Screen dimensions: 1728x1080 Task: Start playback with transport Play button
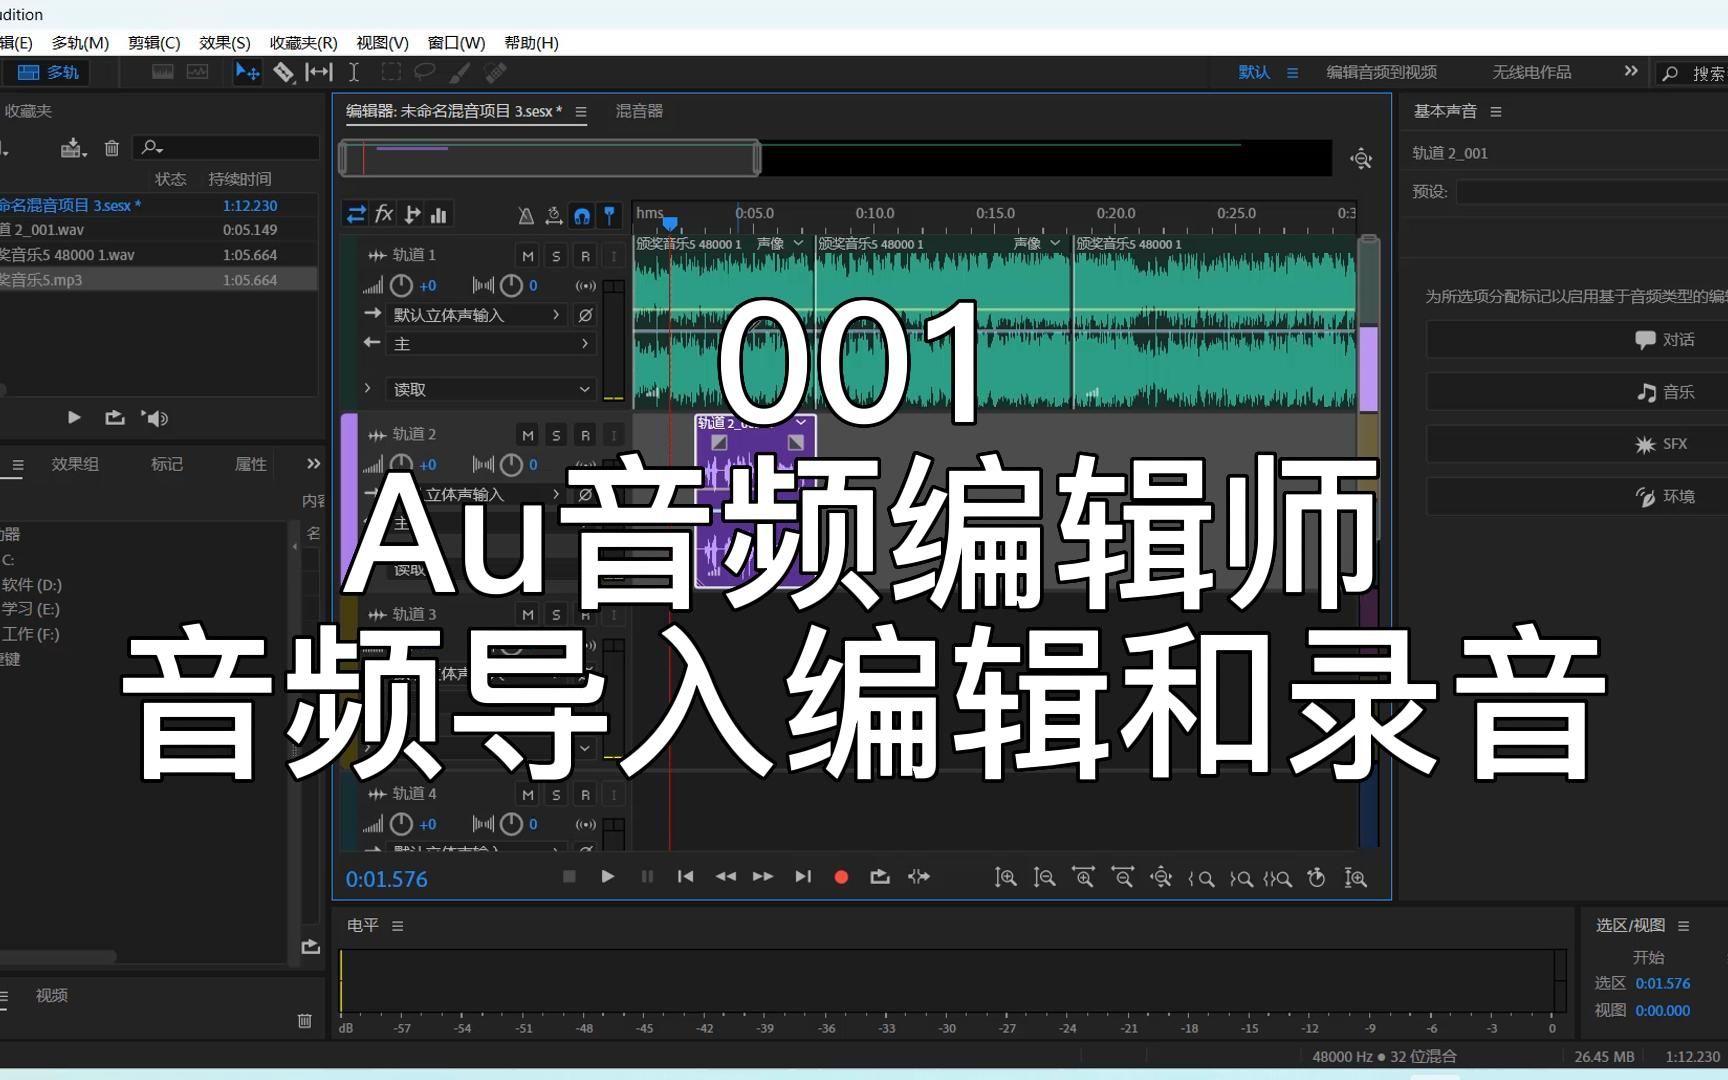point(608,877)
